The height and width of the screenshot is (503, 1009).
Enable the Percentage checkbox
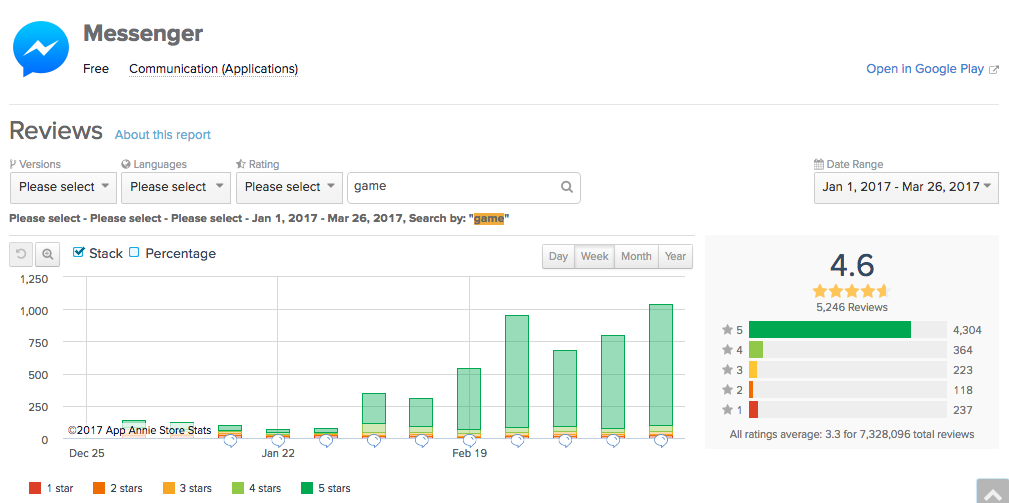coord(134,252)
